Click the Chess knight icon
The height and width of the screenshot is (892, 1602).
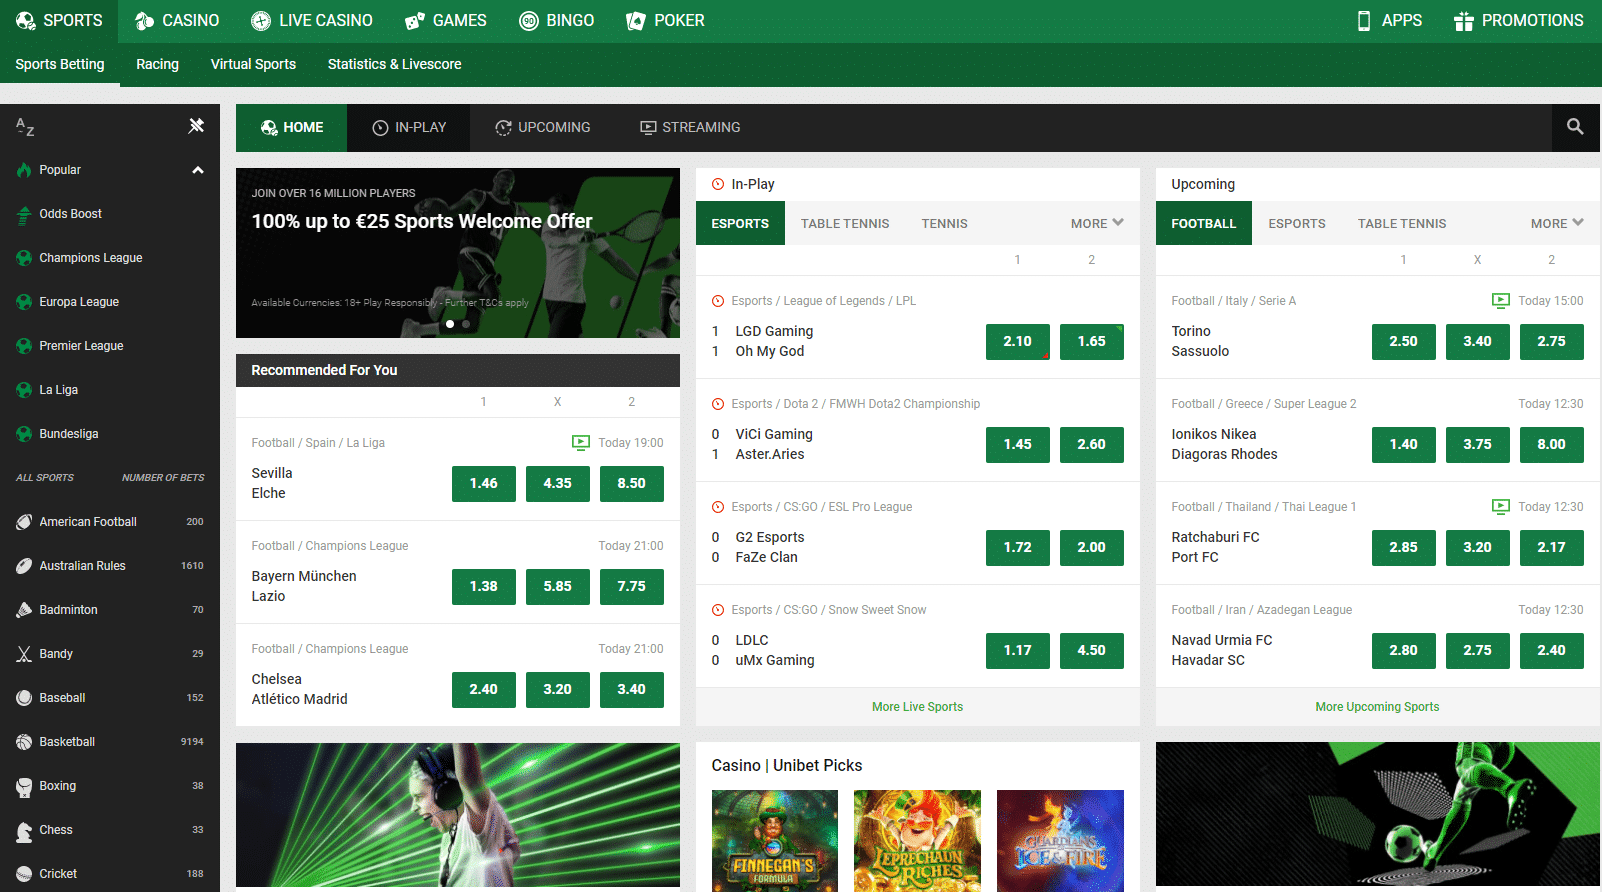click(24, 830)
